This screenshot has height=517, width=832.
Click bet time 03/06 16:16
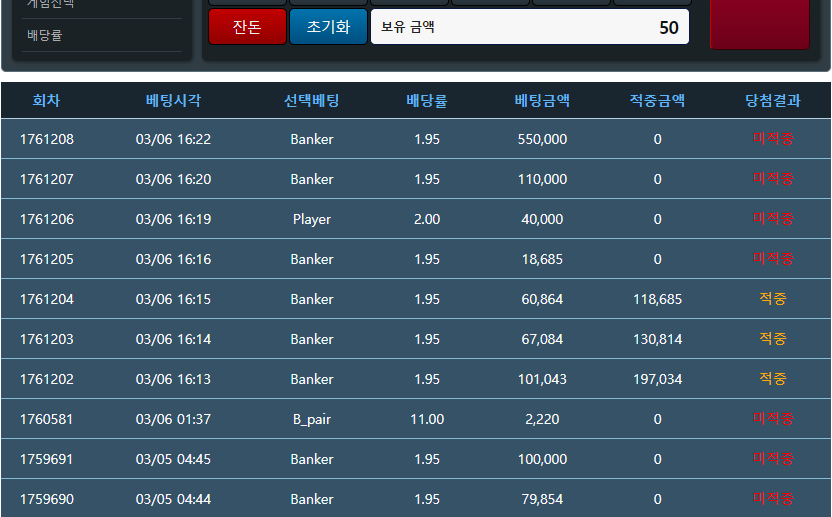coord(174,259)
